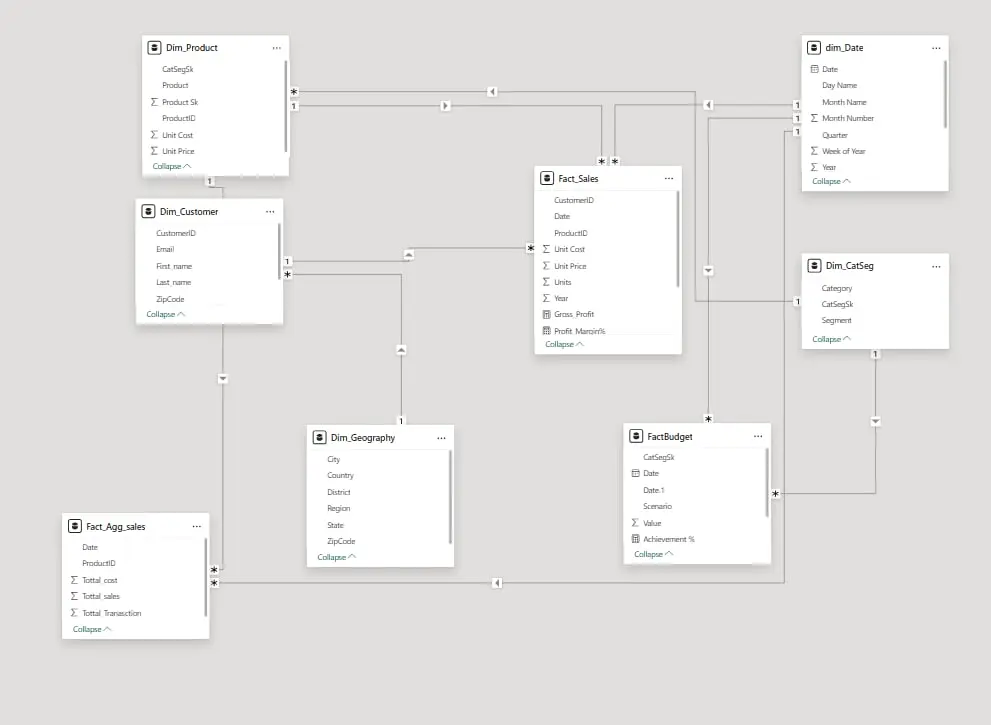Select Day Name field in dim_Date
Viewport: 991px width, 725px height.
pyautogui.click(x=839, y=85)
